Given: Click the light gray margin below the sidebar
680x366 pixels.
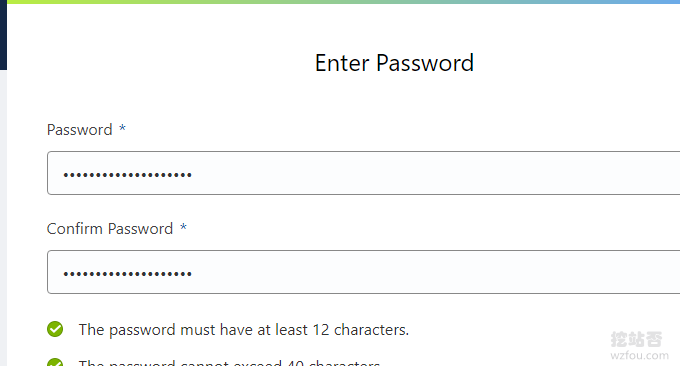Looking at the screenshot, I should [3, 218].
